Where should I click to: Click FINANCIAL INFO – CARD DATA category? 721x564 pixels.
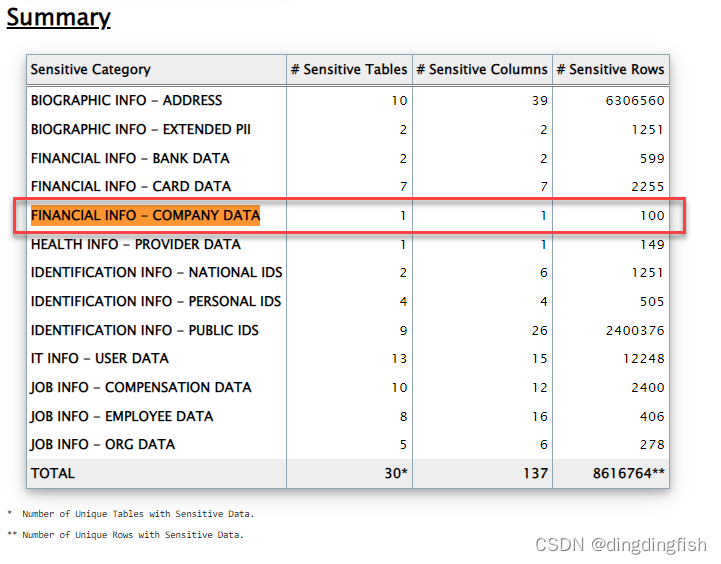point(131,186)
